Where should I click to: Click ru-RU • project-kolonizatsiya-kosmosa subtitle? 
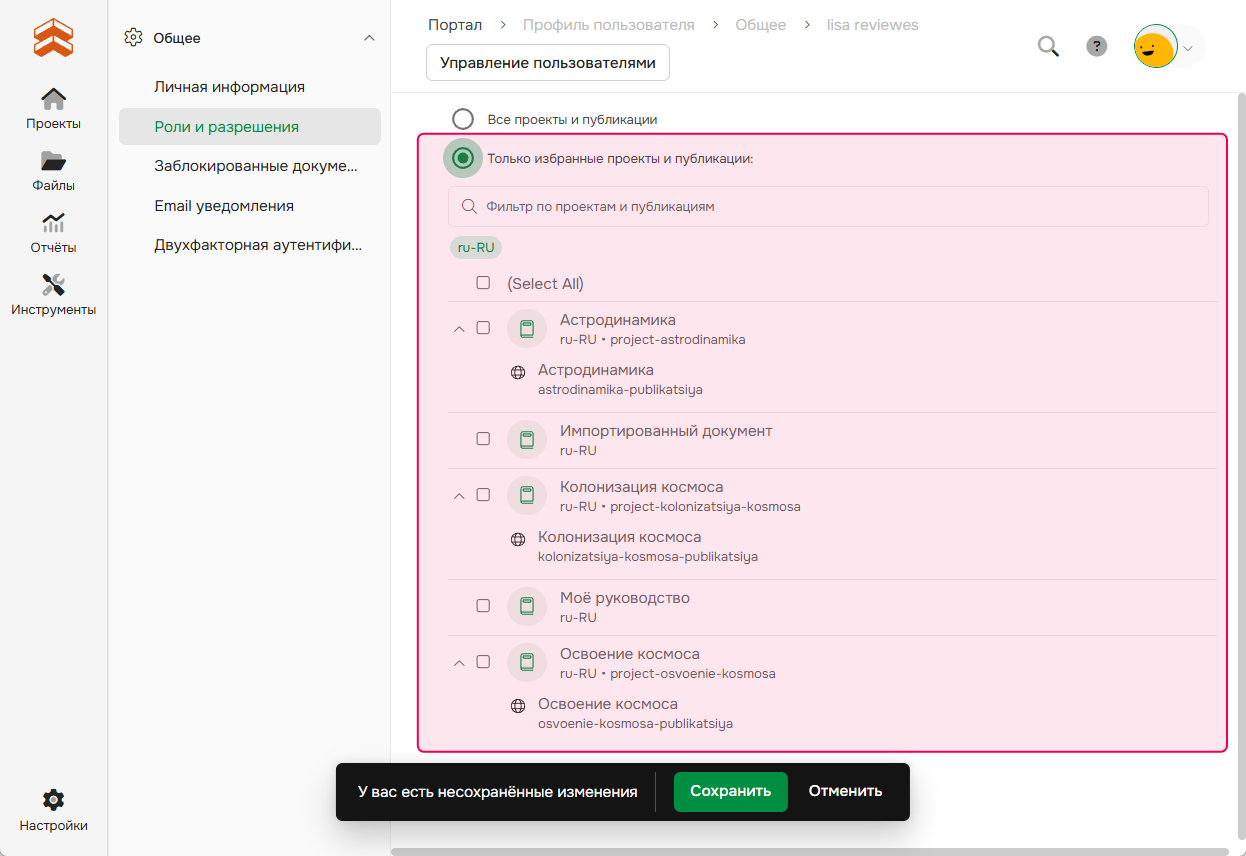pos(680,507)
